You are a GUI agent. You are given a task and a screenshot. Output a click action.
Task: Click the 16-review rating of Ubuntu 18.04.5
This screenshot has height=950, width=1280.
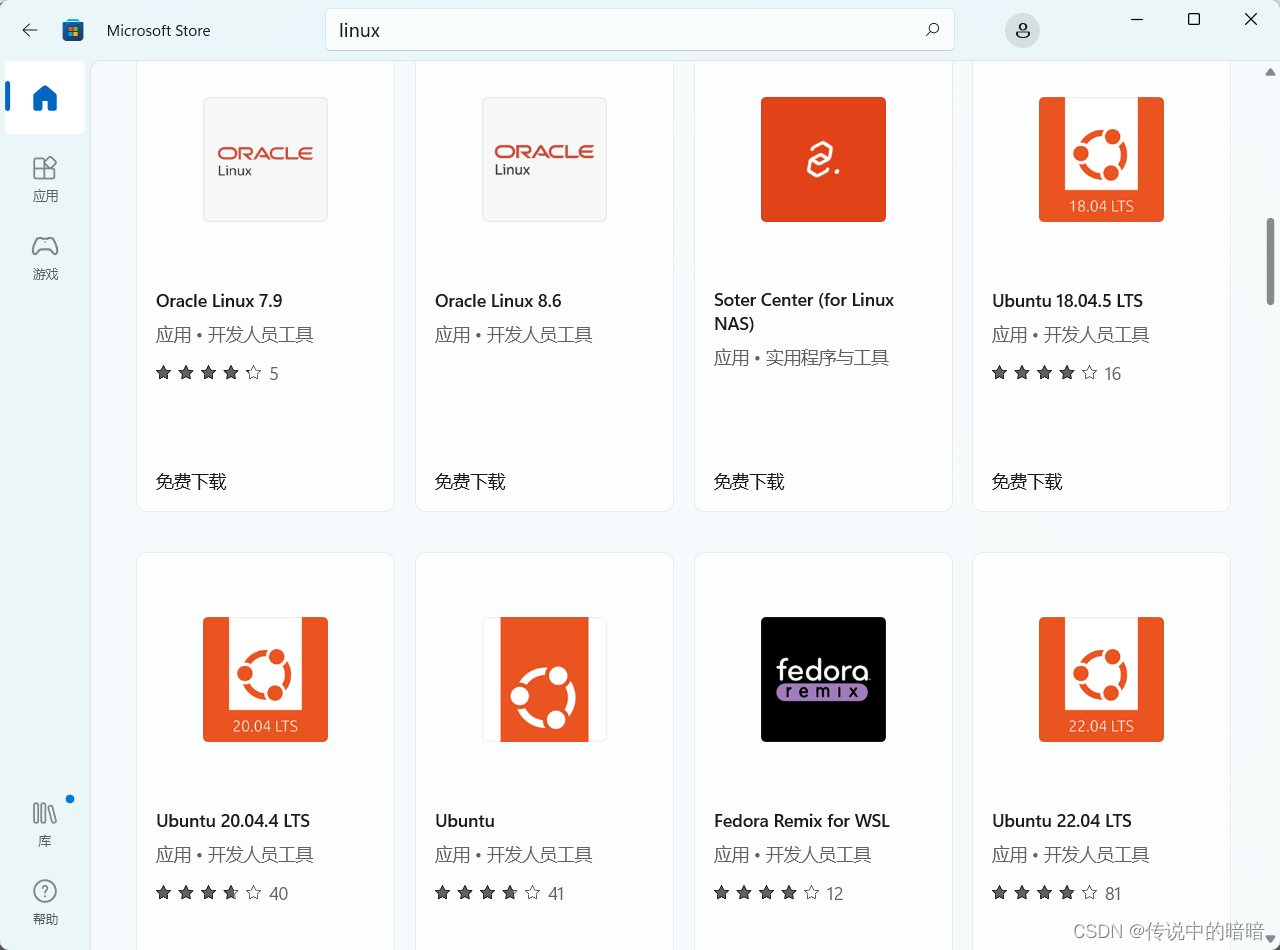click(x=1057, y=373)
